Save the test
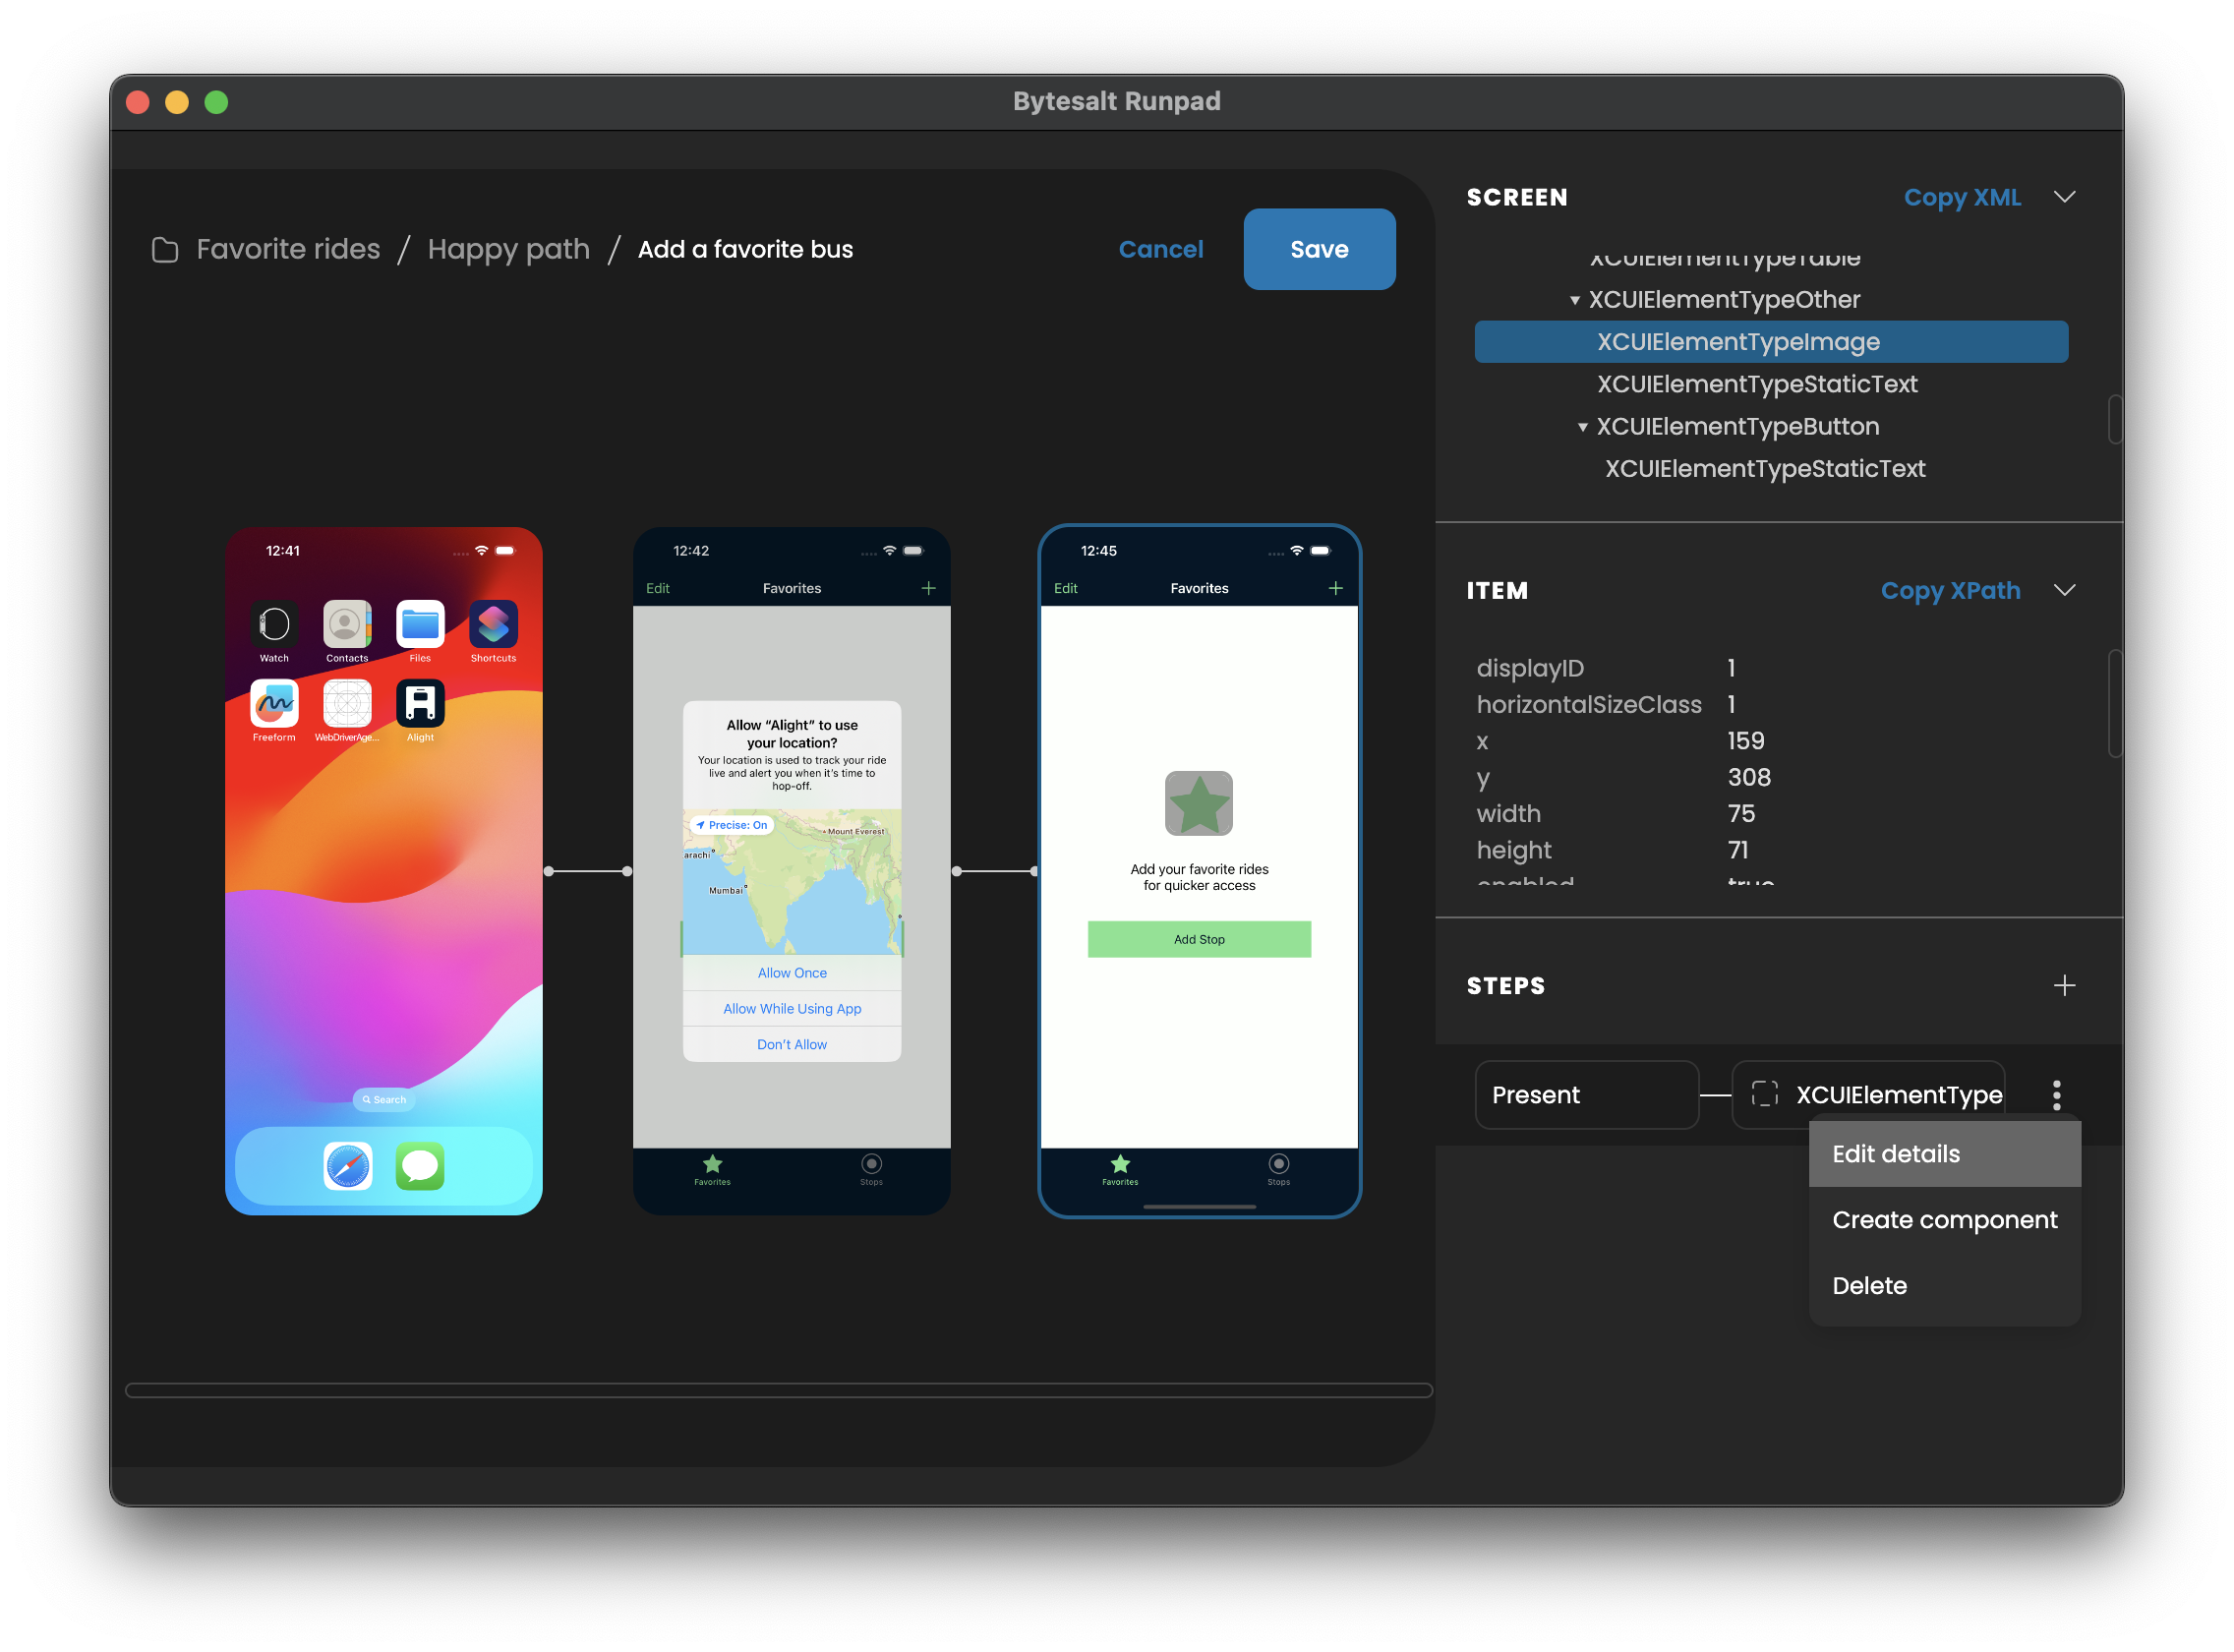The height and width of the screenshot is (1652, 2234). coord(1319,249)
